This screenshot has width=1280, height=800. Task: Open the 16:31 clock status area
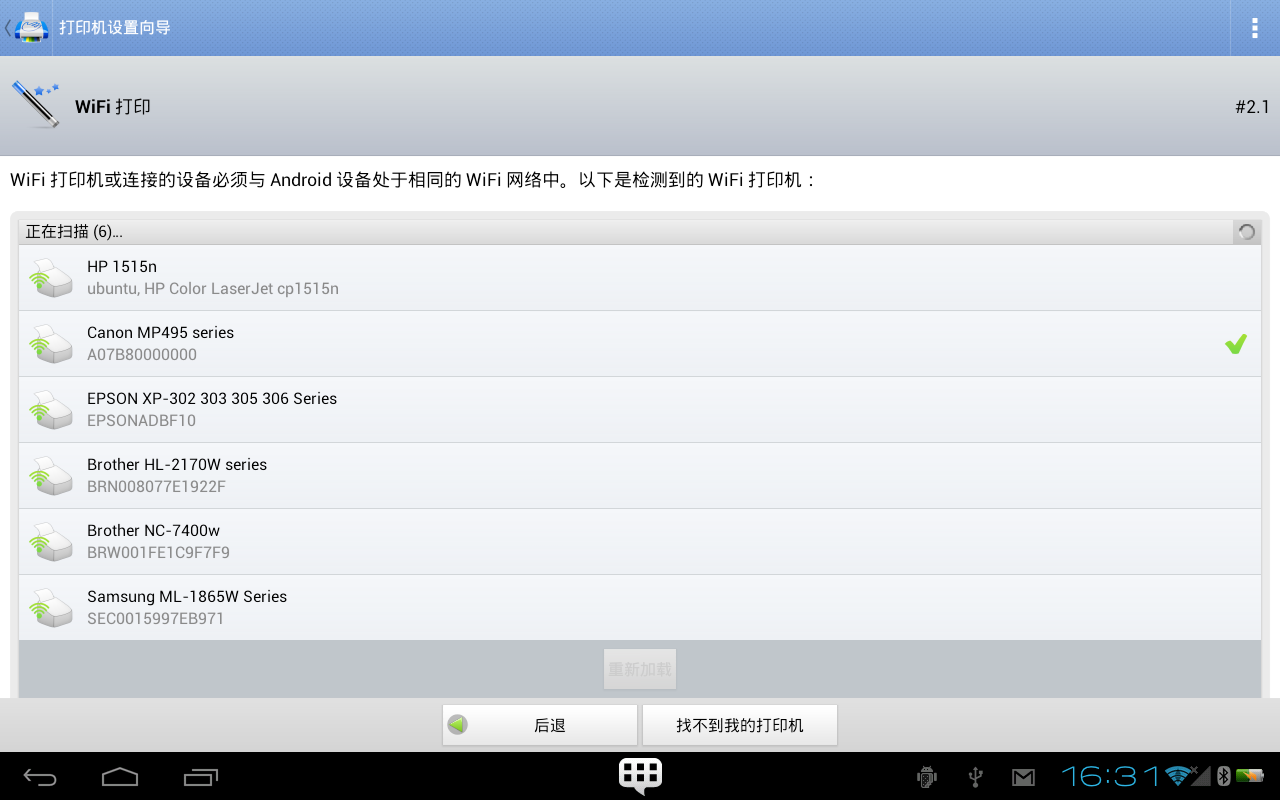coord(1111,776)
